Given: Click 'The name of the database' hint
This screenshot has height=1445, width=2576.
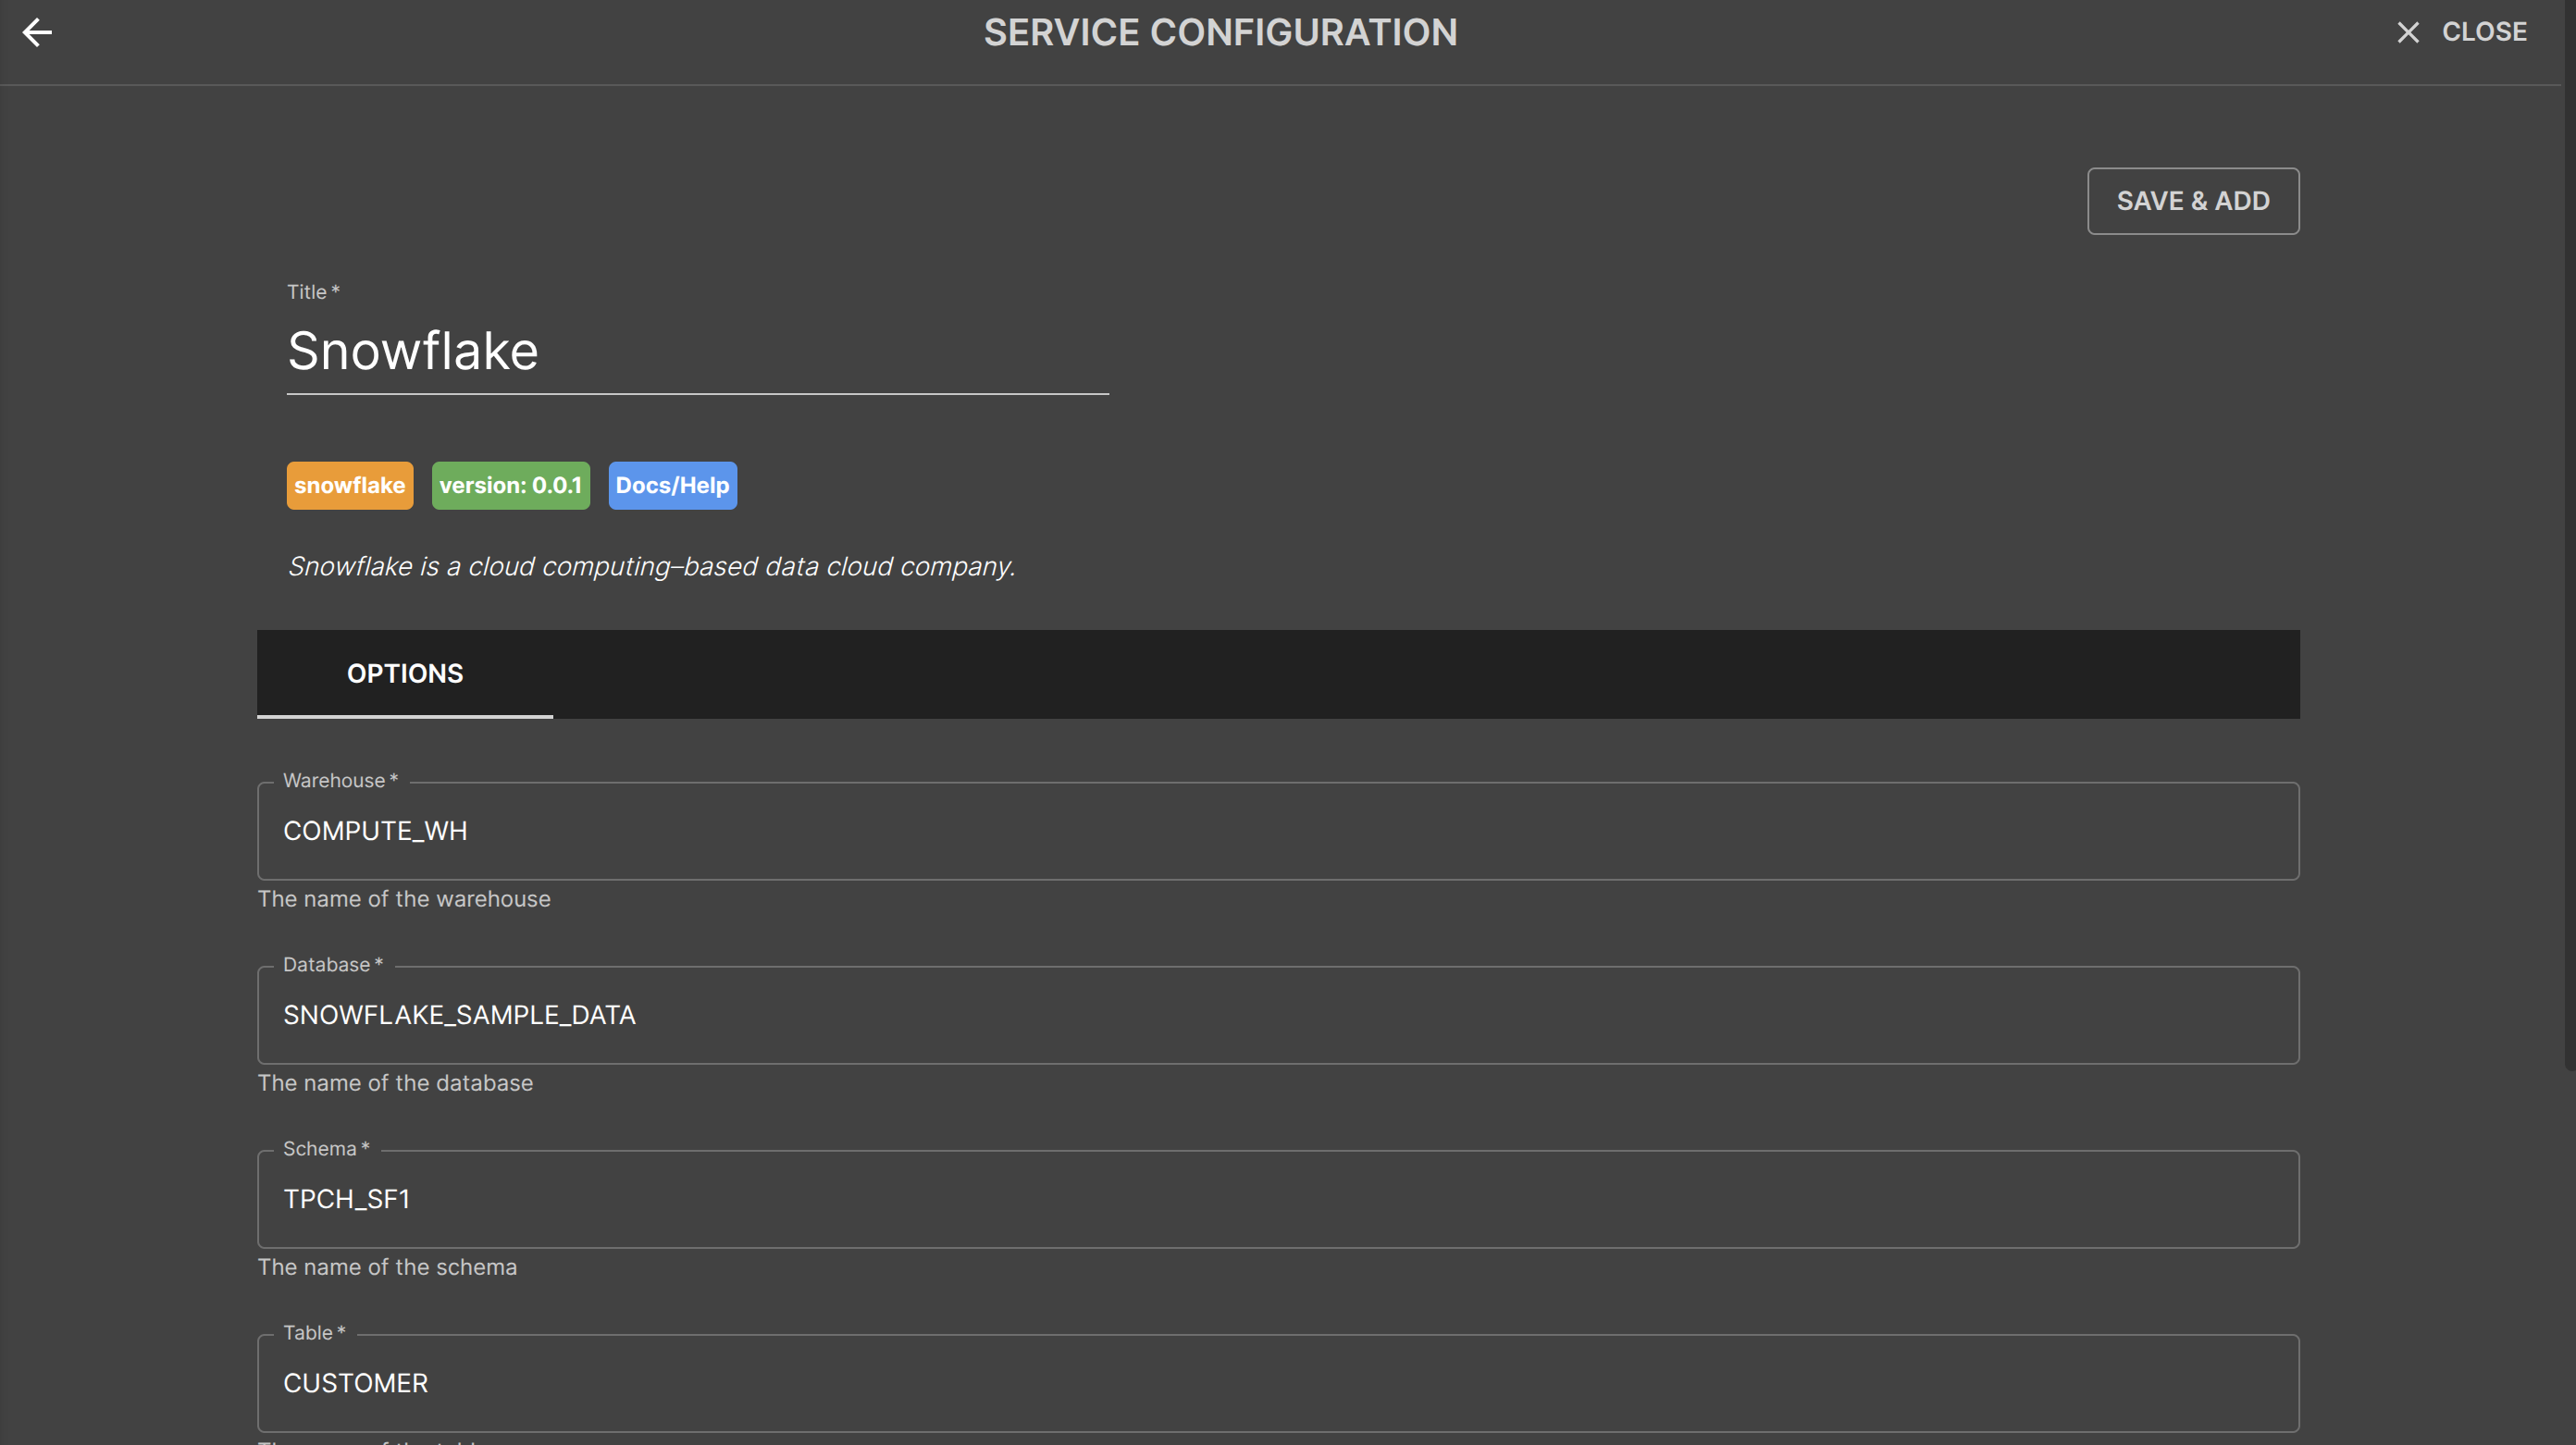Looking at the screenshot, I should coord(395,1083).
